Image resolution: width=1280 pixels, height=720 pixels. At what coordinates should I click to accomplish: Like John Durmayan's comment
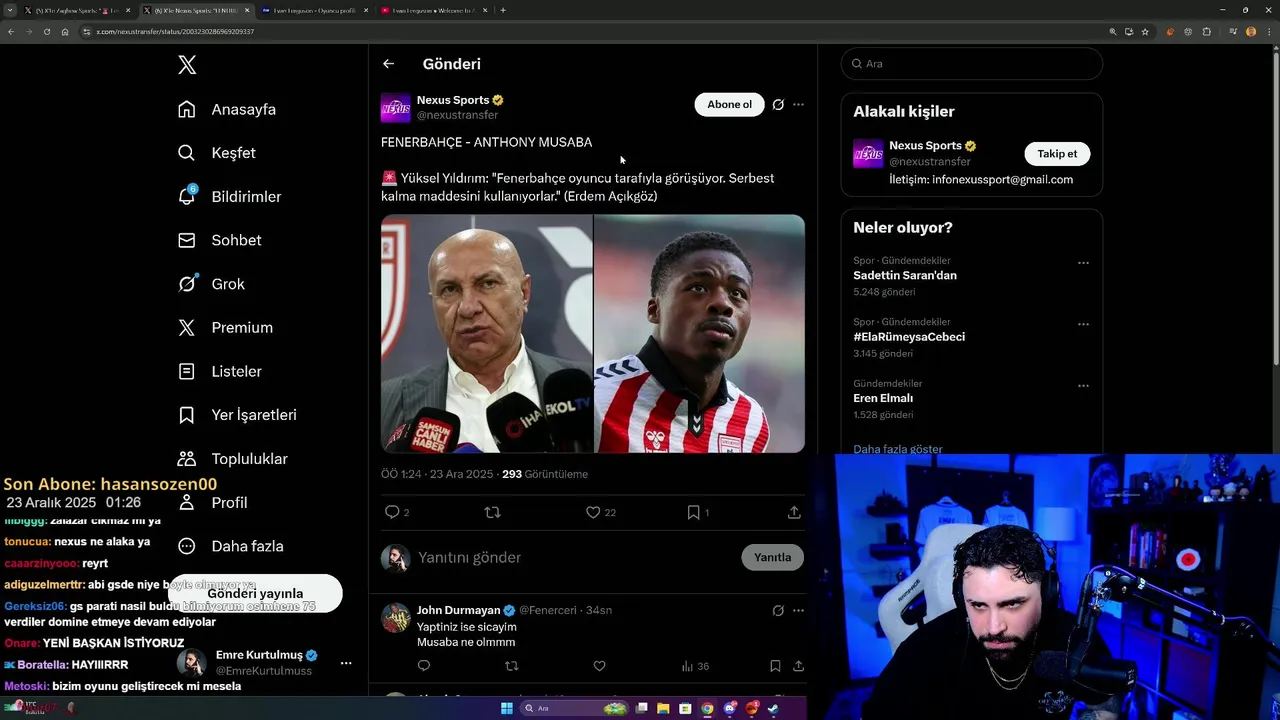coord(600,666)
